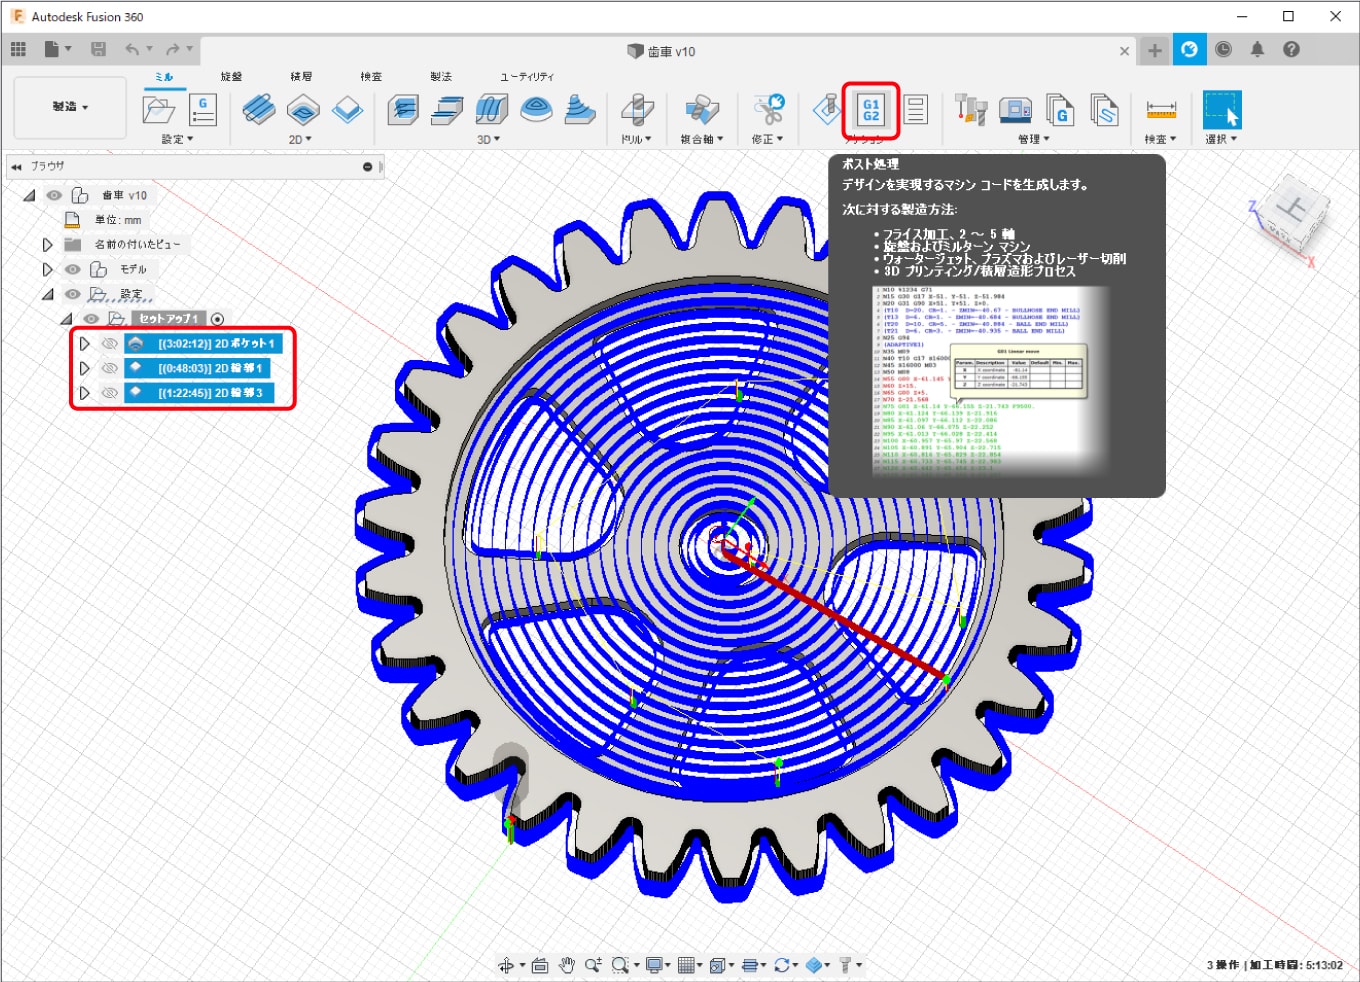The height and width of the screenshot is (982, 1360).
Task: Click the measure ruler icon
Action: [1160, 109]
